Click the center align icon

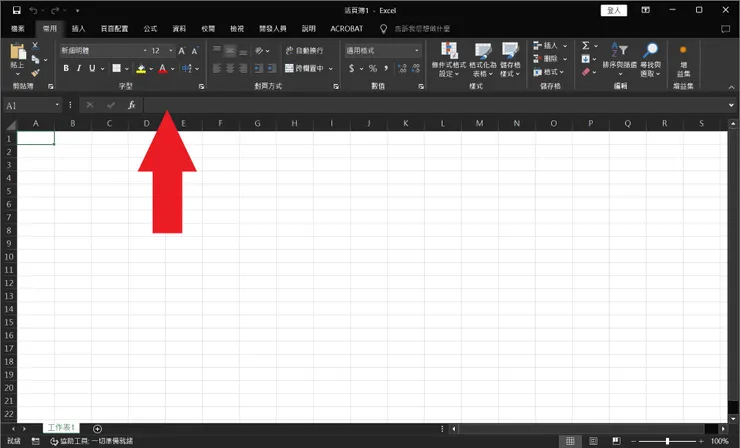pos(230,68)
